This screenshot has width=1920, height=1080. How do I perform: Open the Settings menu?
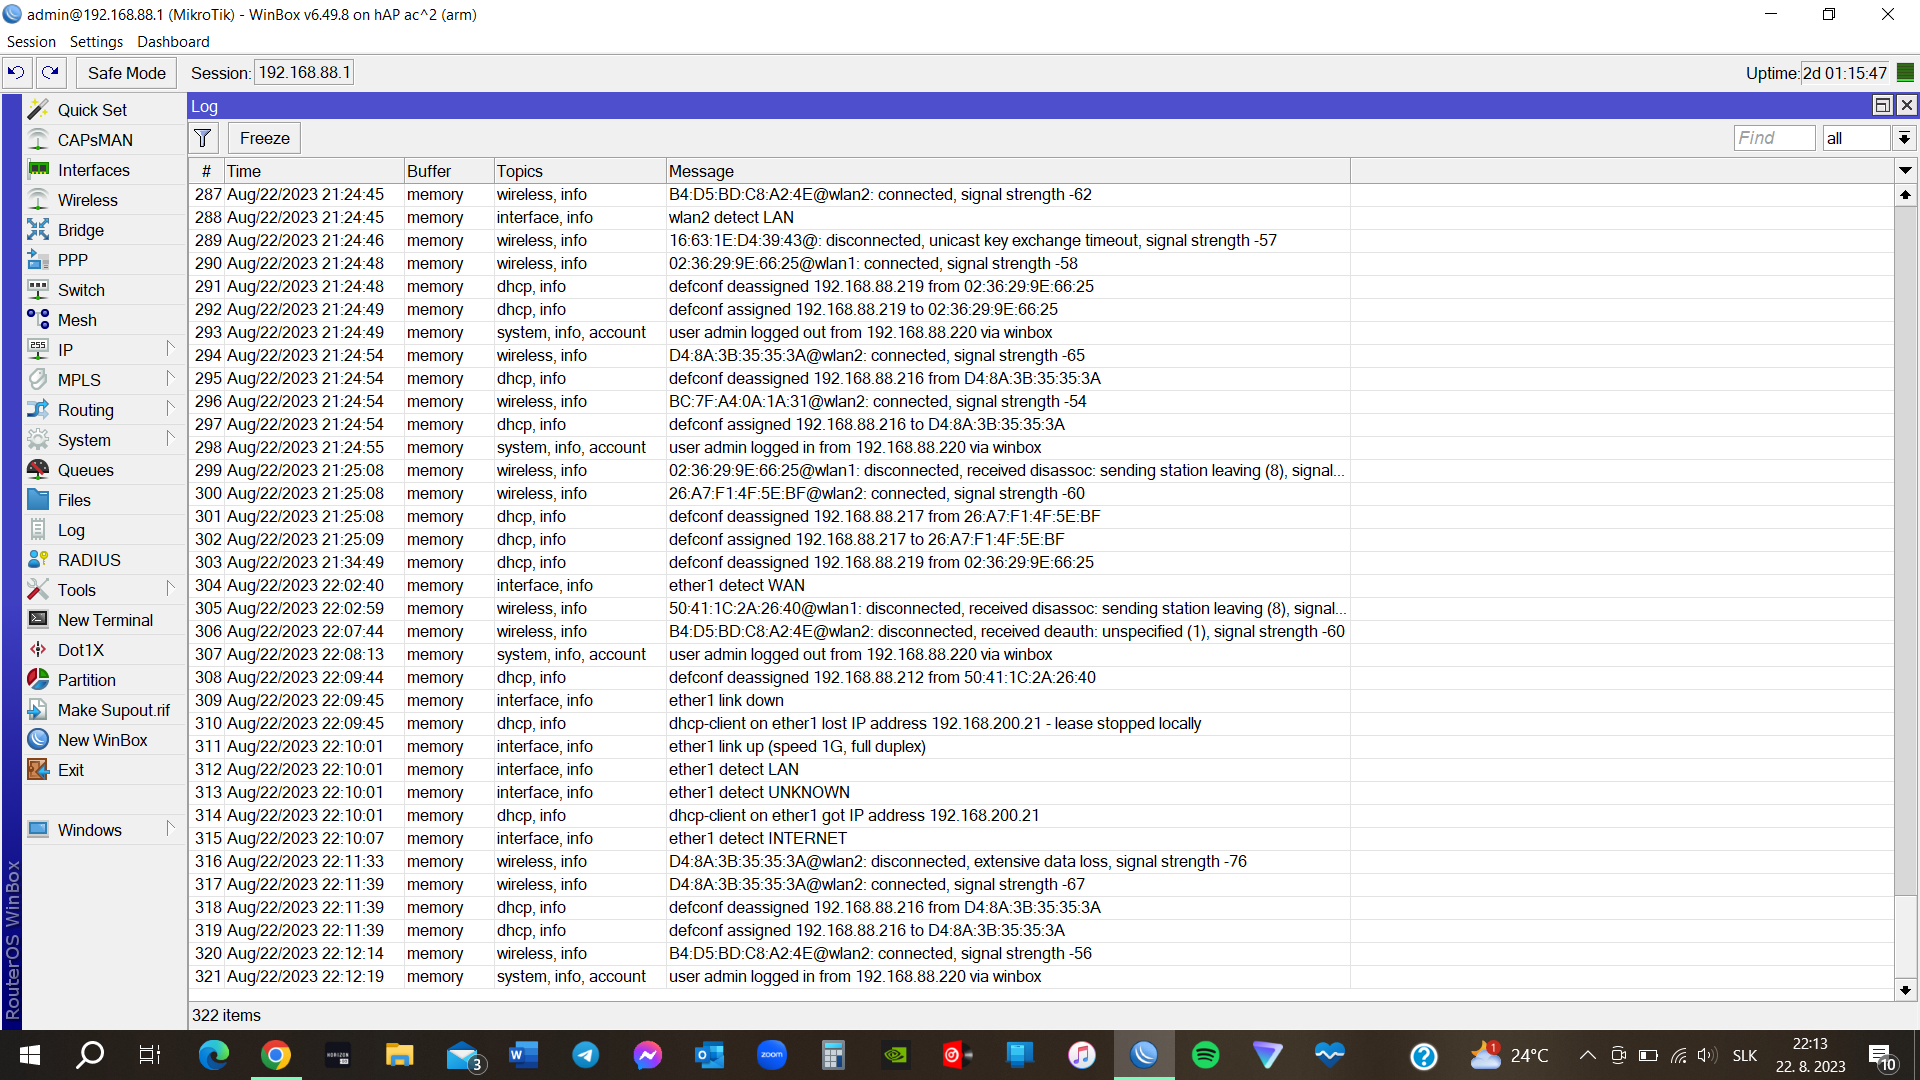[x=96, y=42]
